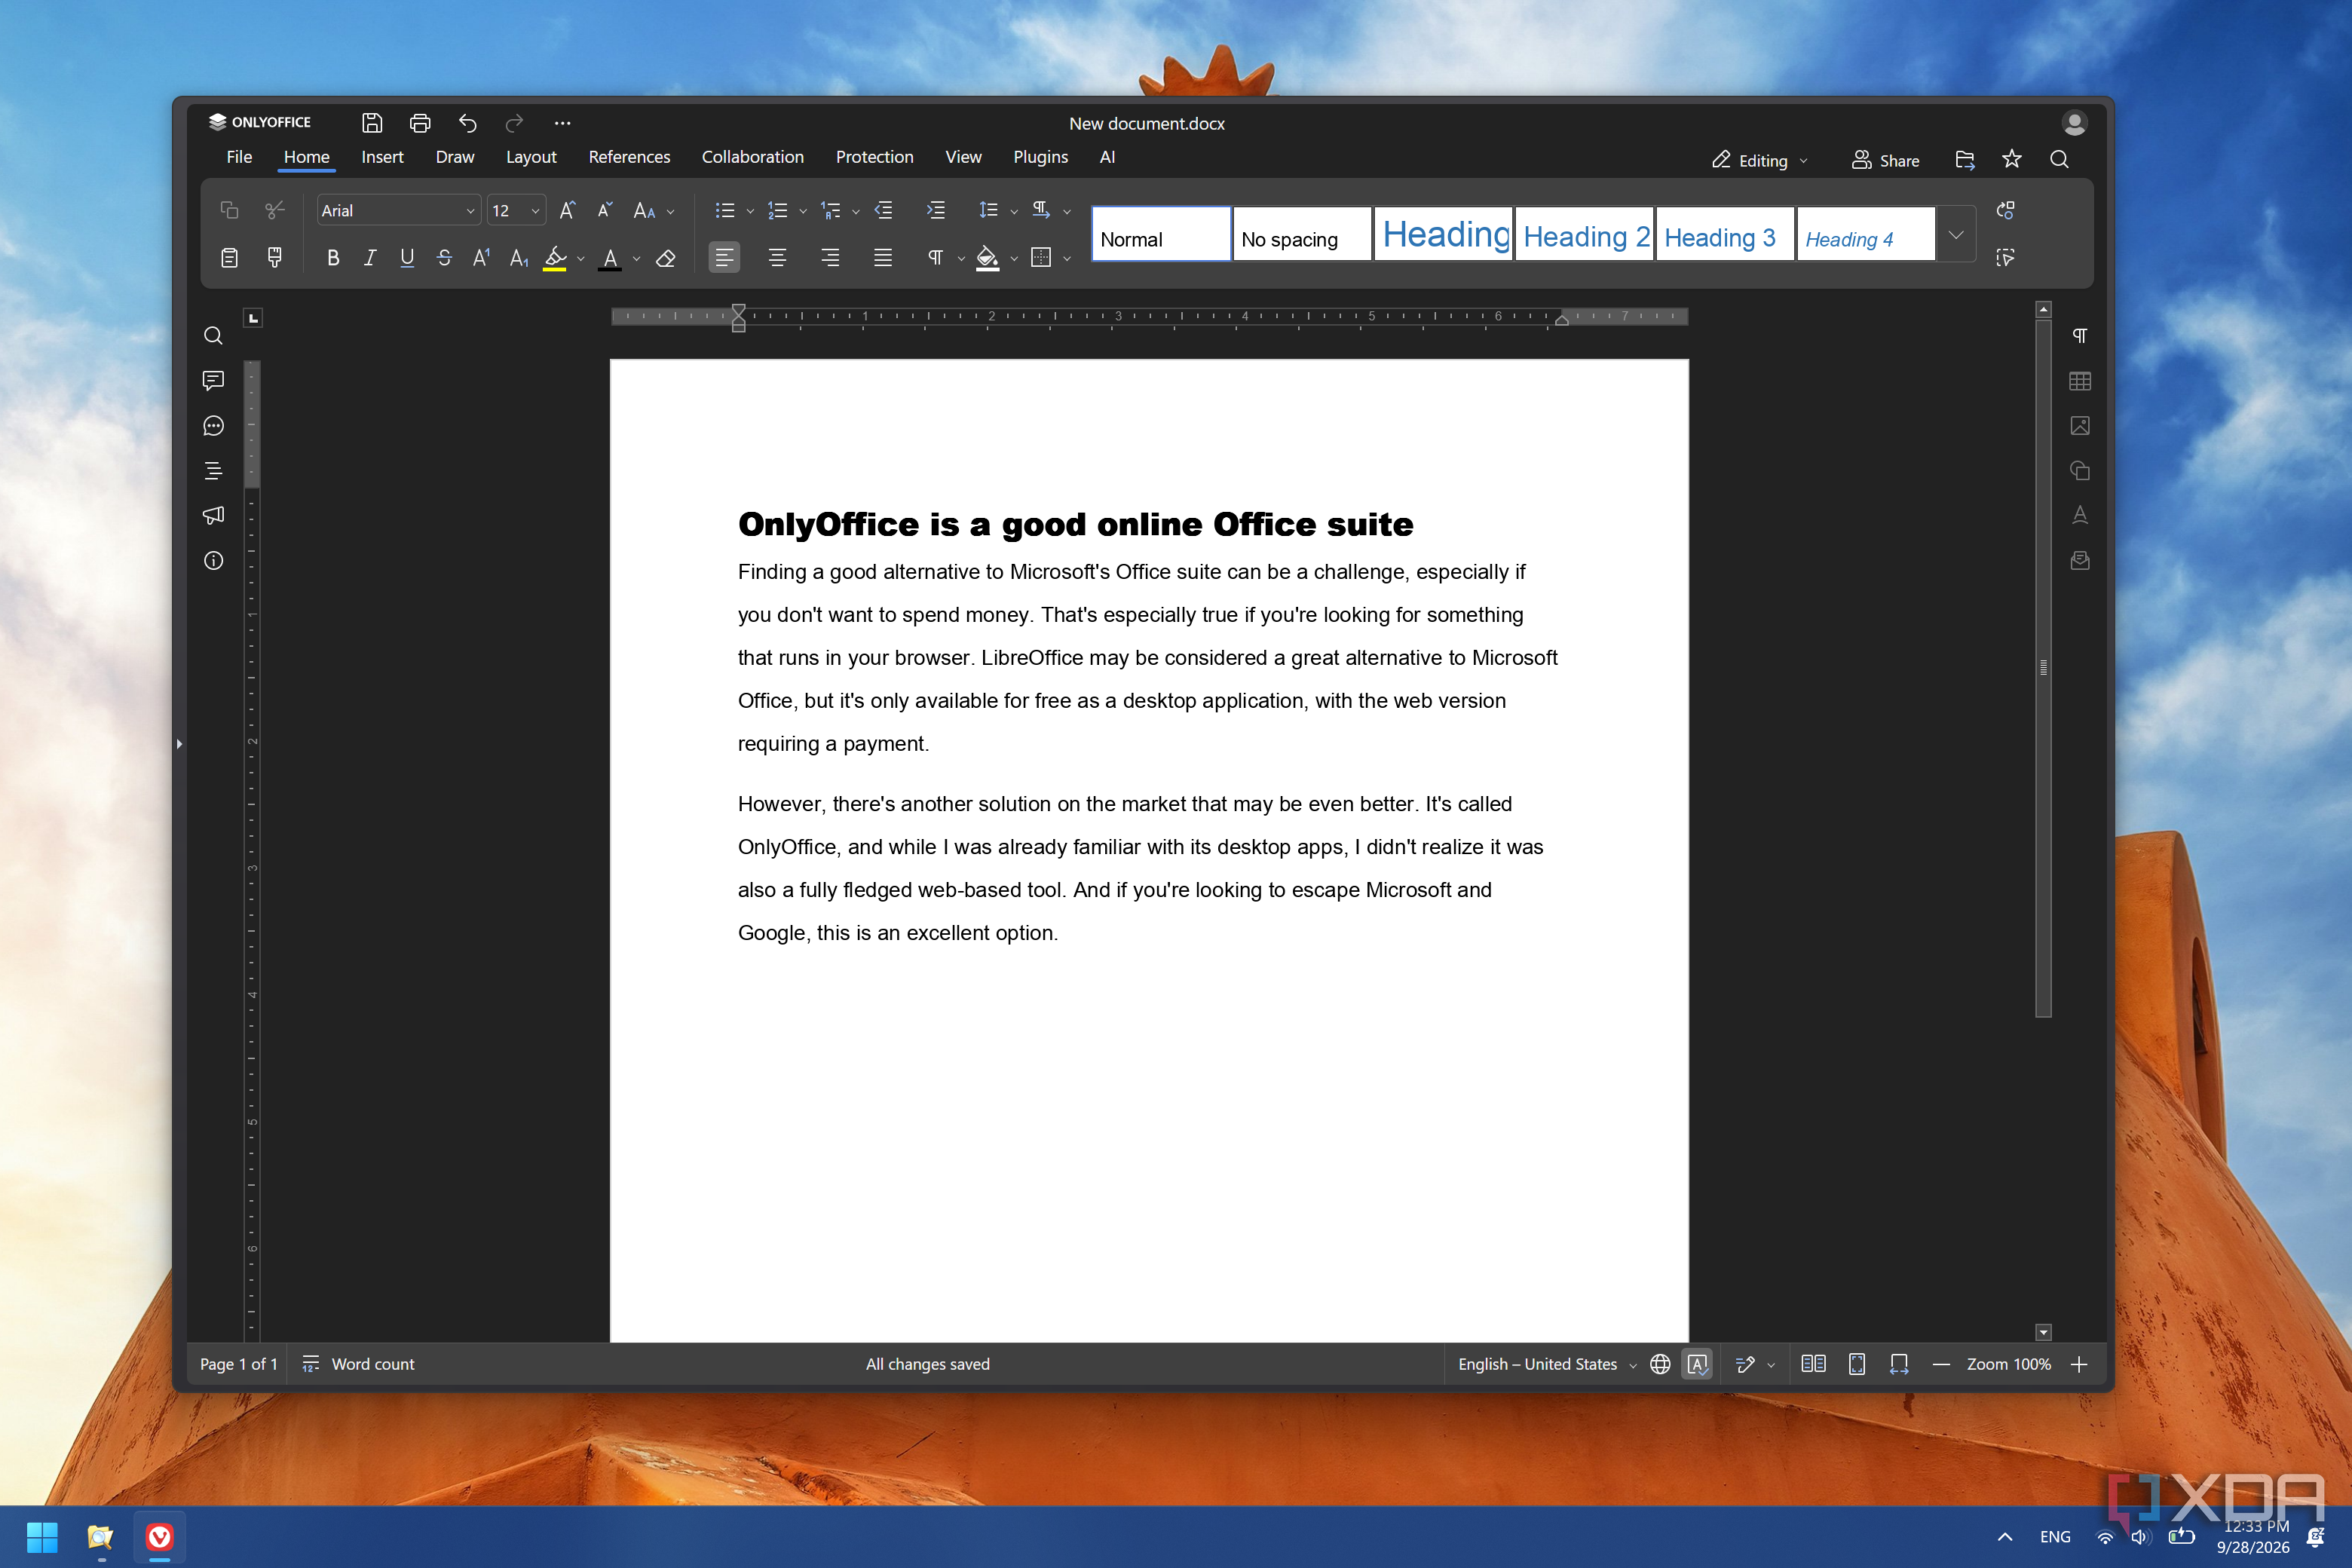Expand the bullets list dropdown arrow
2352x1568 pixels.
[x=751, y=211]
